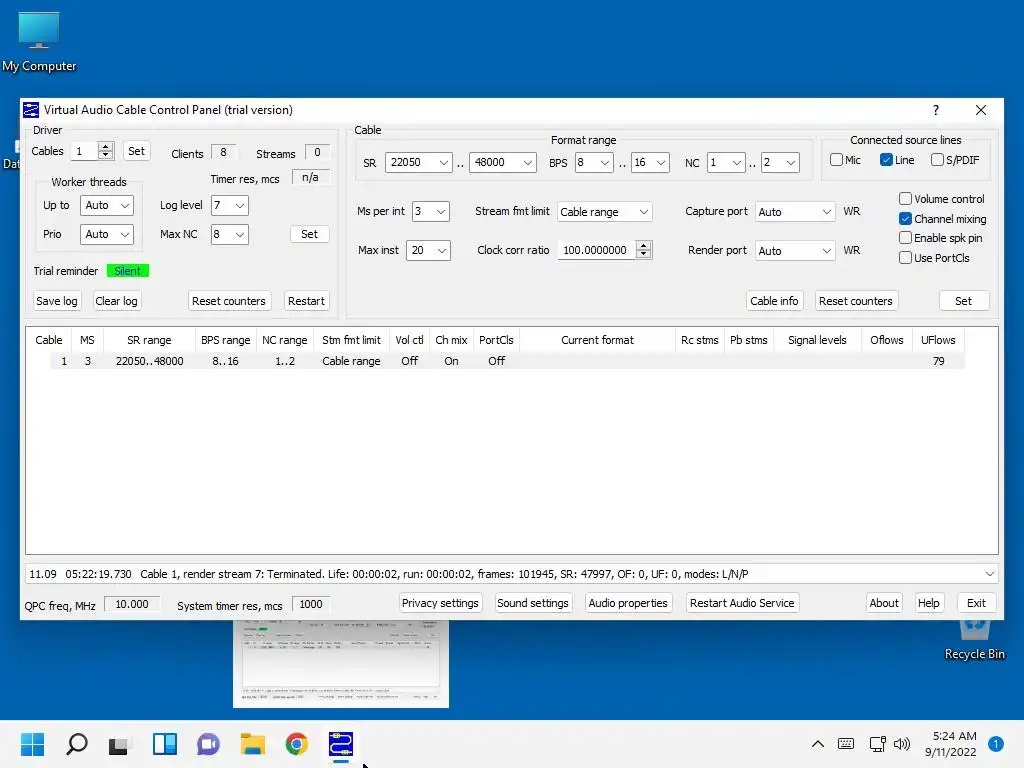Launch Google Chrome from the taskbar
1024x768 pixels.
pyautogui.click(x=296, y=744)
